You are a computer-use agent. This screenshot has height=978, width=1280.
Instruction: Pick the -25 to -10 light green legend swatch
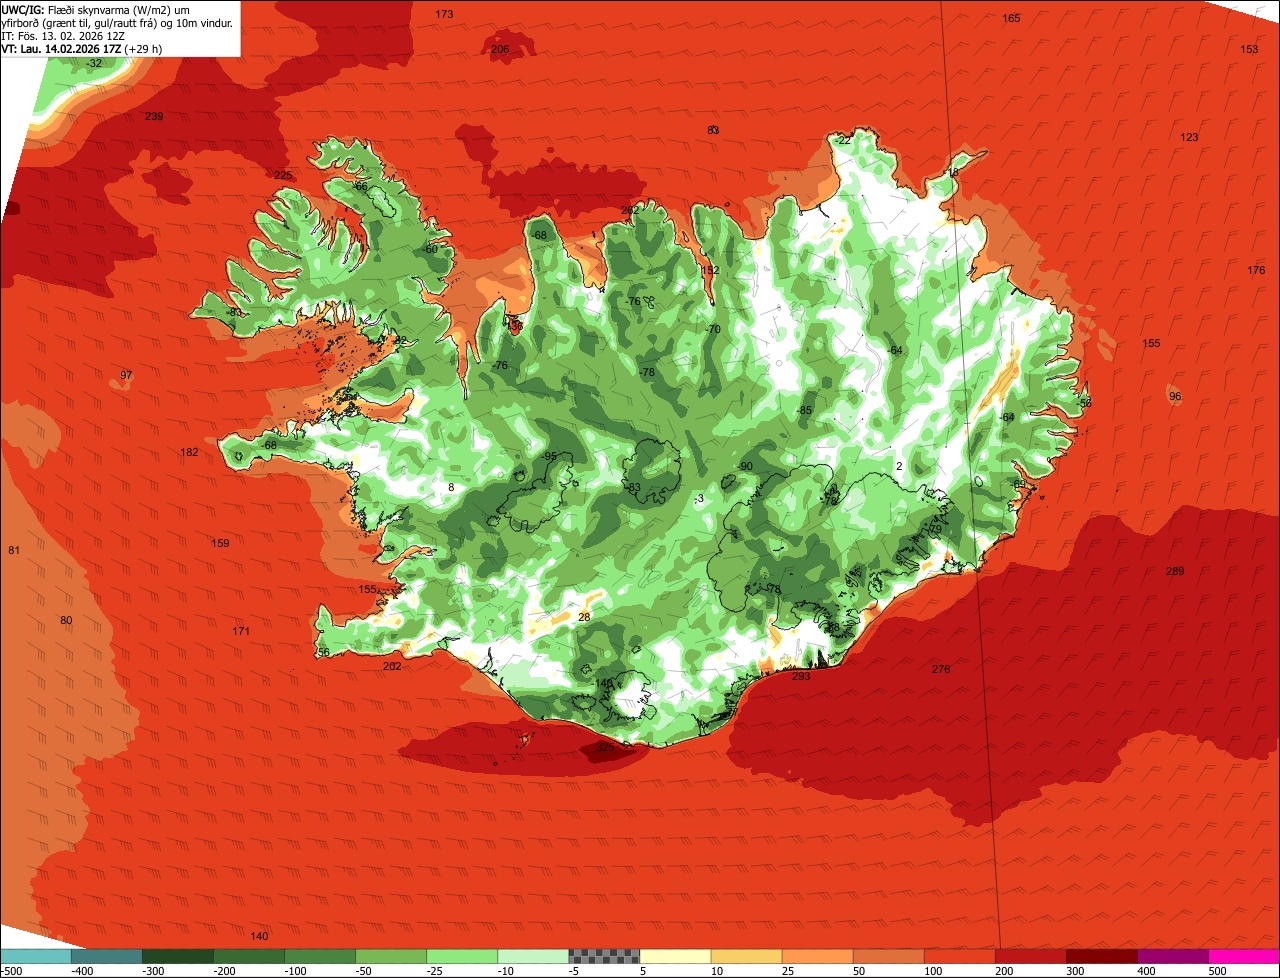tap(461, 956)
